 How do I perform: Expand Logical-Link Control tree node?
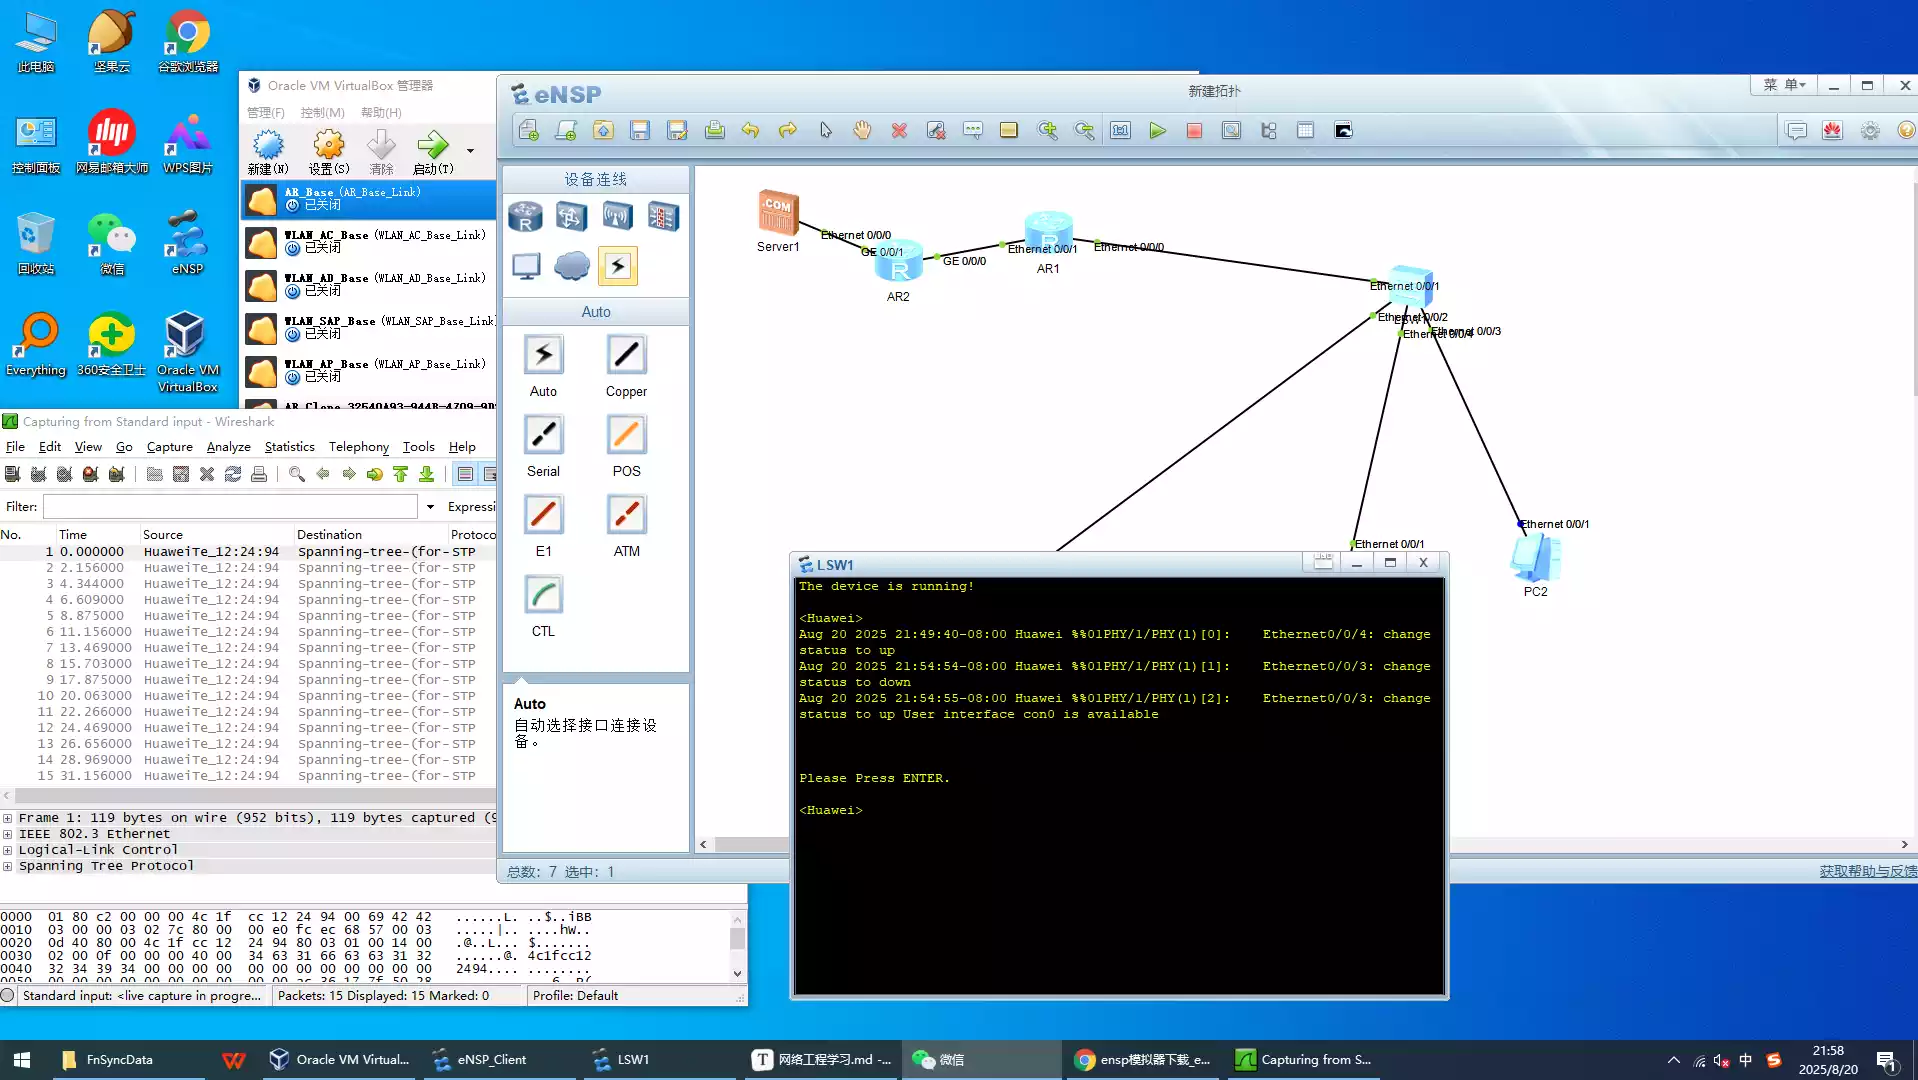8,850
